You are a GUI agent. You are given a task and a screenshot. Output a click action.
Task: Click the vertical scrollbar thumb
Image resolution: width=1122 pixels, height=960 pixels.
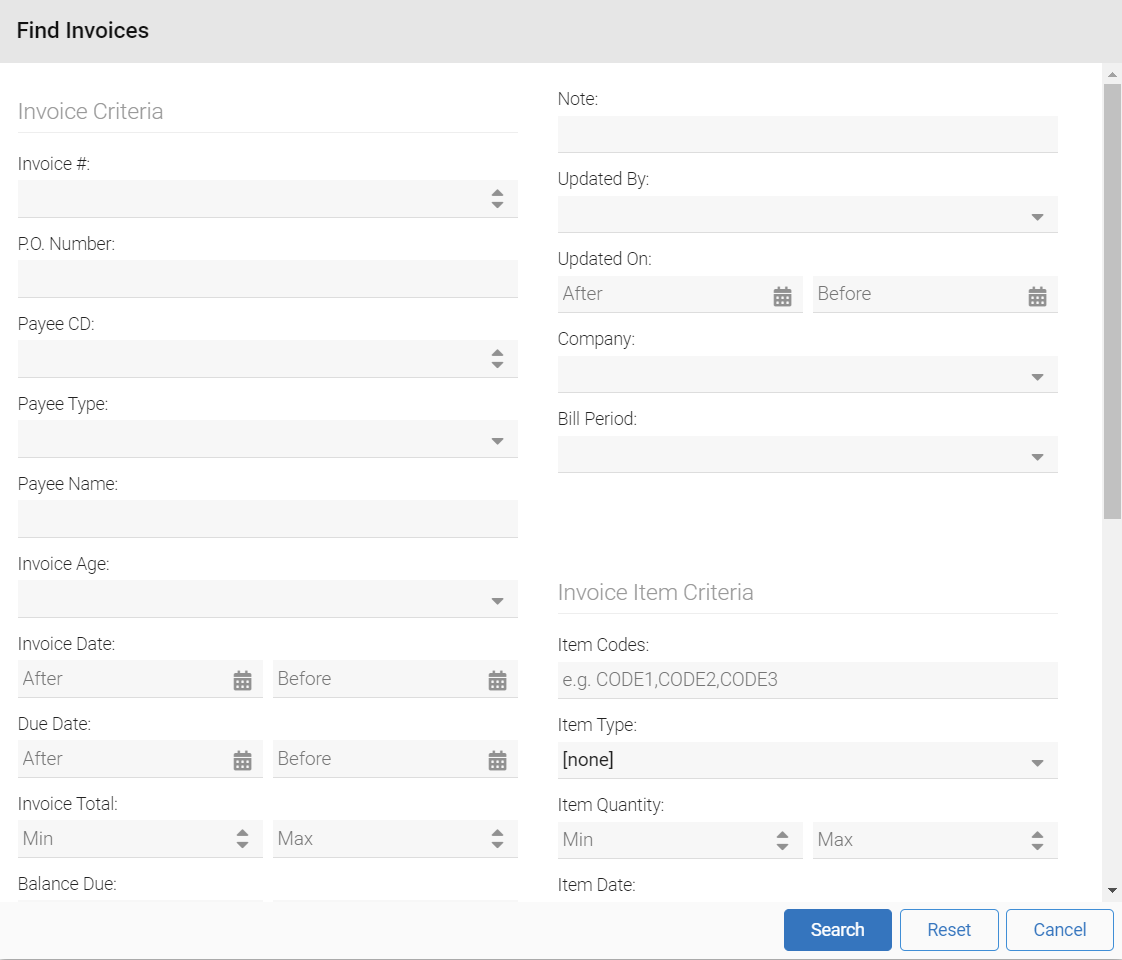tap(1112, 301)
